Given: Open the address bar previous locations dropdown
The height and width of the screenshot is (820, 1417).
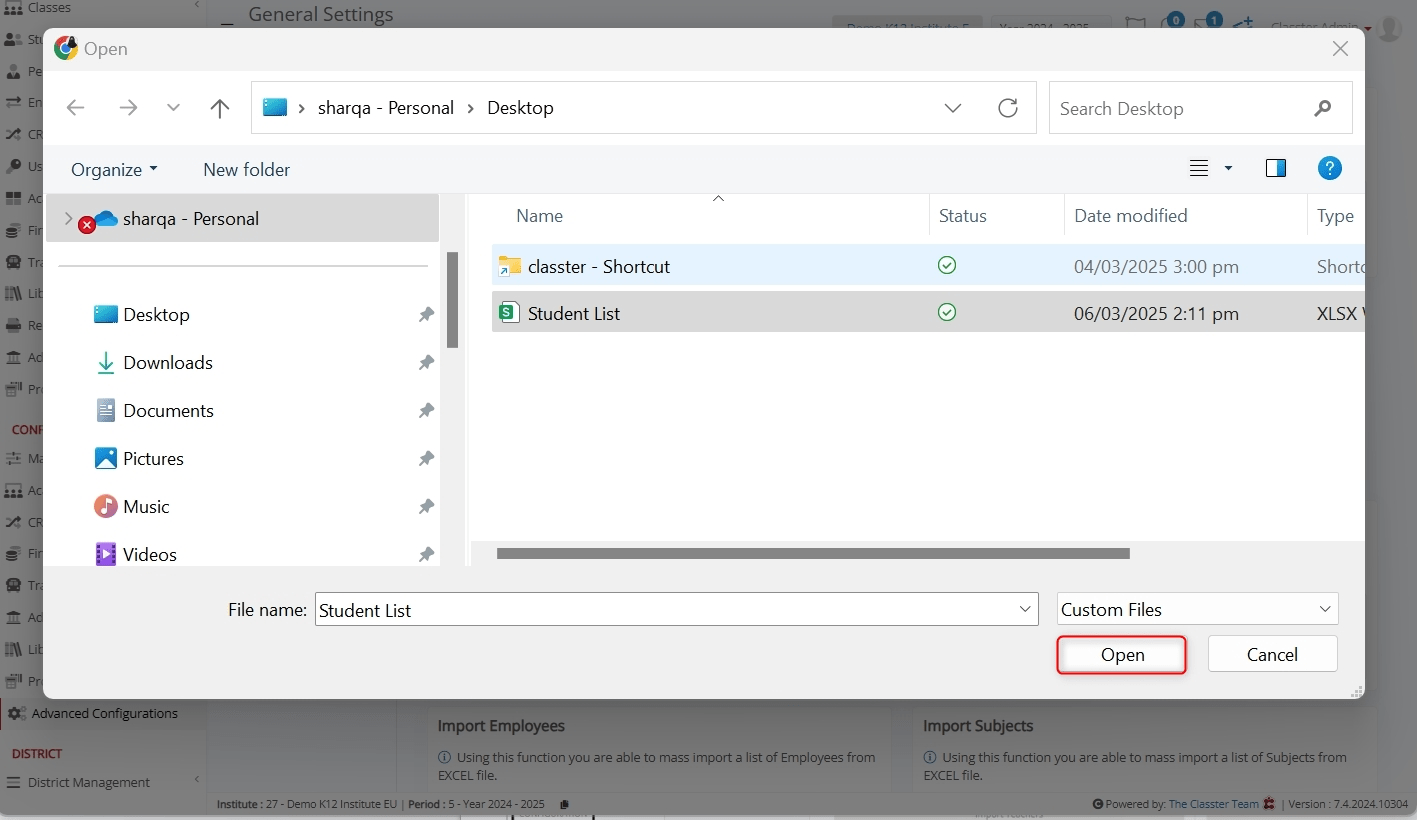Looking at the screenshot, I should pyautogui.click(x=952, y=108).
